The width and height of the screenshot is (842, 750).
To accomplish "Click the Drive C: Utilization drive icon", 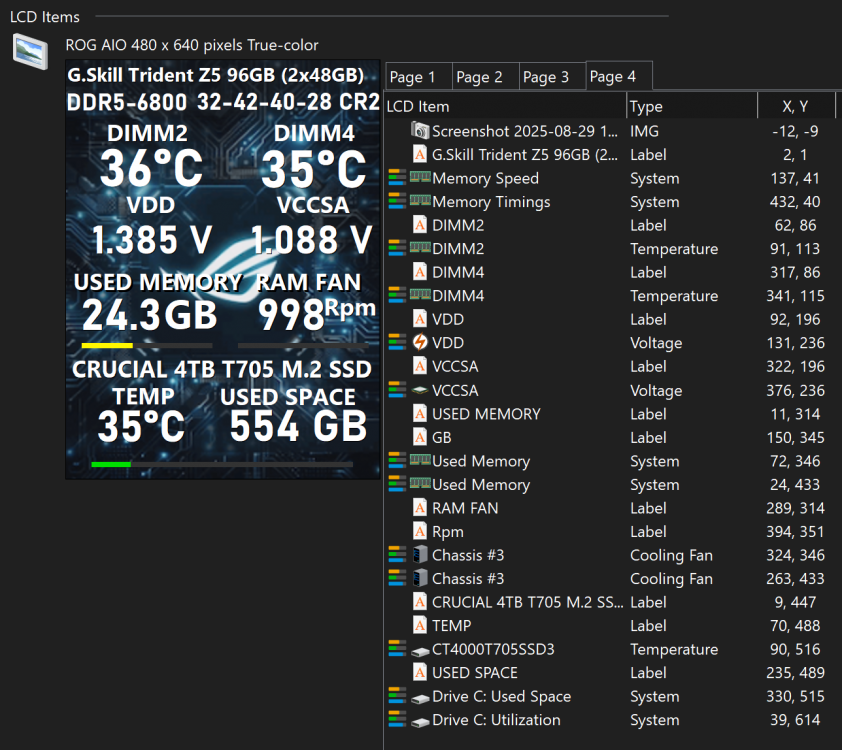I will click(420, 722).
